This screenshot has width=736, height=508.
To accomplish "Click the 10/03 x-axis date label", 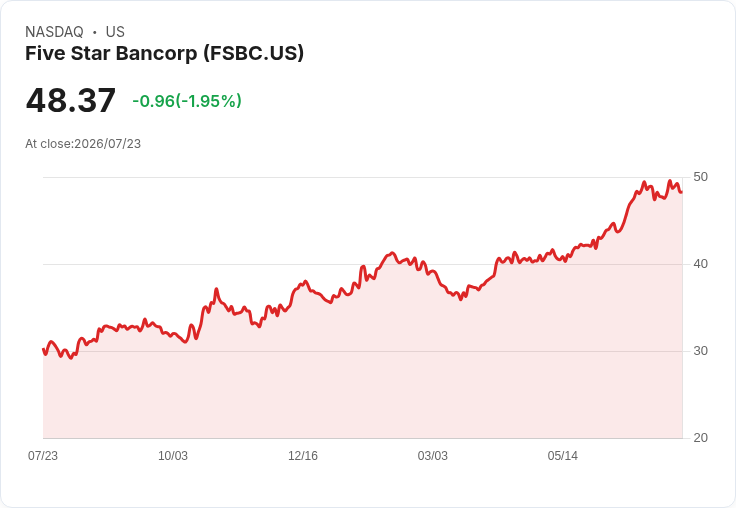I will (x=173, y=456).
